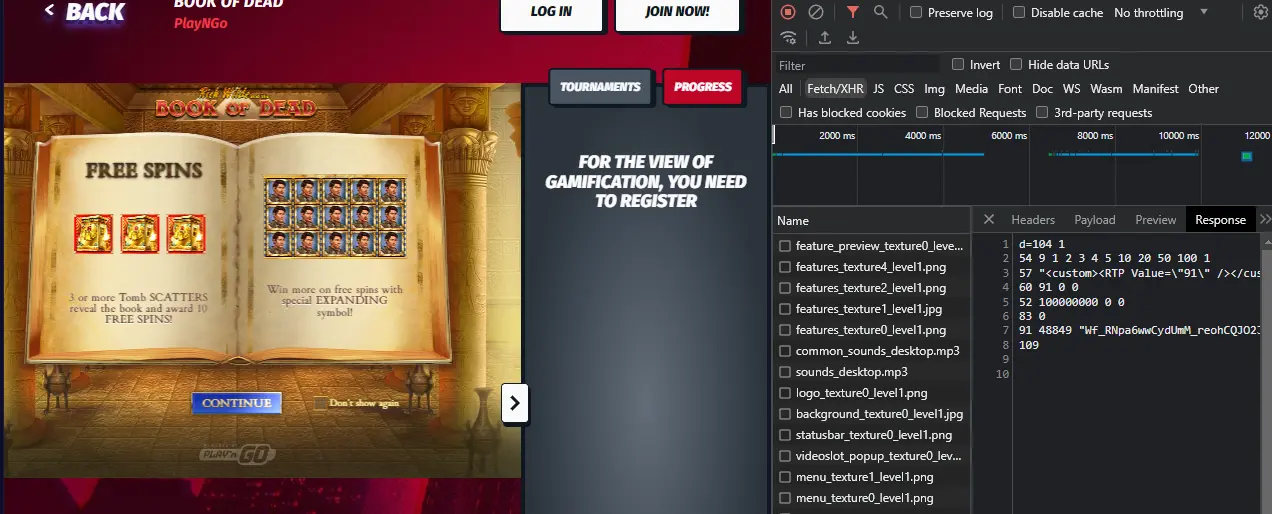Select feature_preview_texture0 request row
The image size is (1272, 514).
pos(871,246)
